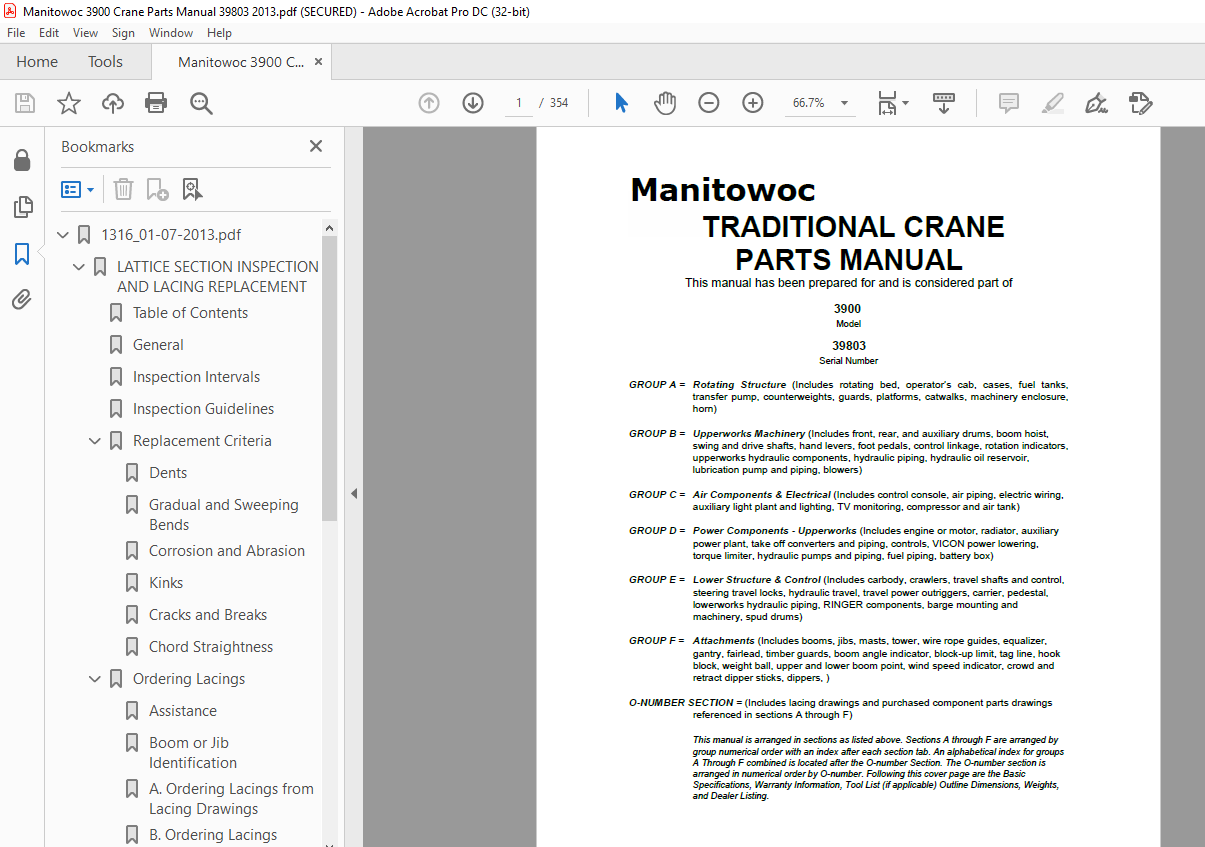Open A. Ordering Lacings from Drawings bookmark
Viewport: 1205px width, 847px height.
(x=231, y=799)
